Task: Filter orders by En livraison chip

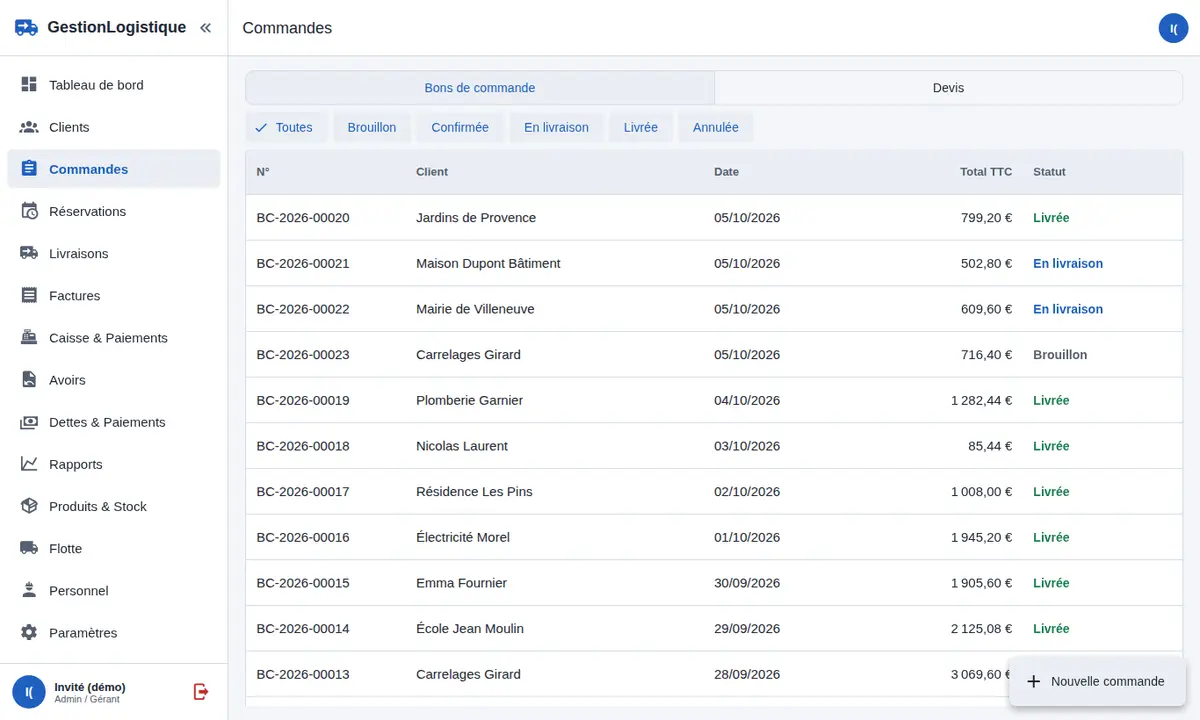Action: pyautogui.click(x=556, y=127)
